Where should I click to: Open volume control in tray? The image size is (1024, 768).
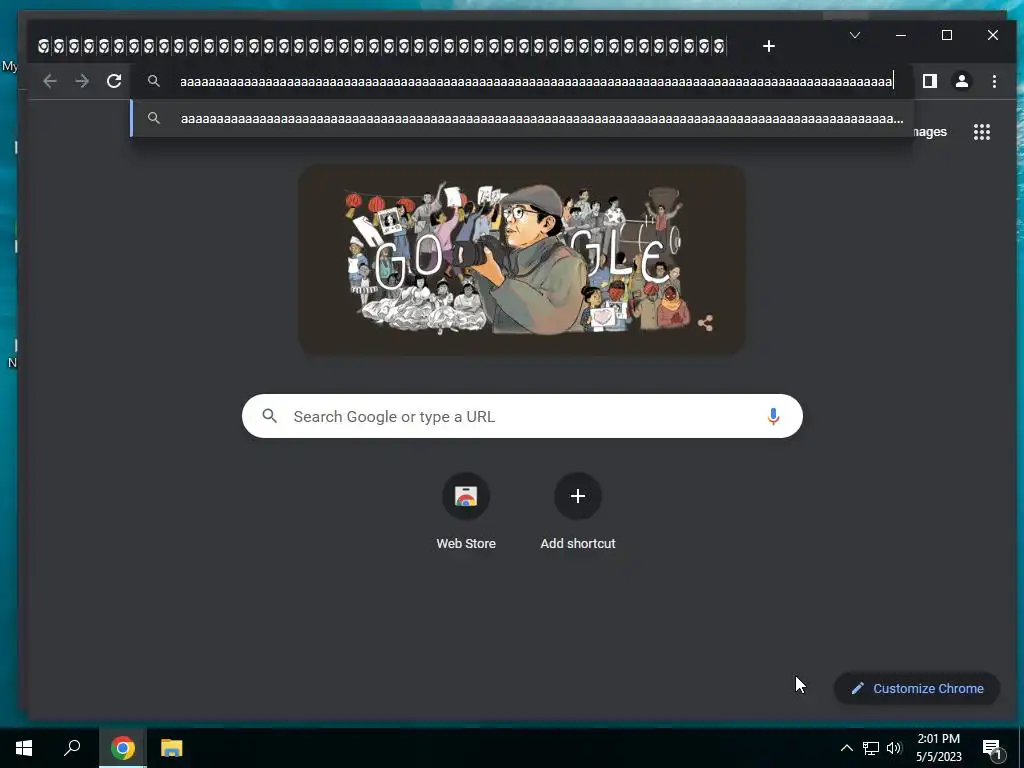pyautogui.click(x=894, y=748)
